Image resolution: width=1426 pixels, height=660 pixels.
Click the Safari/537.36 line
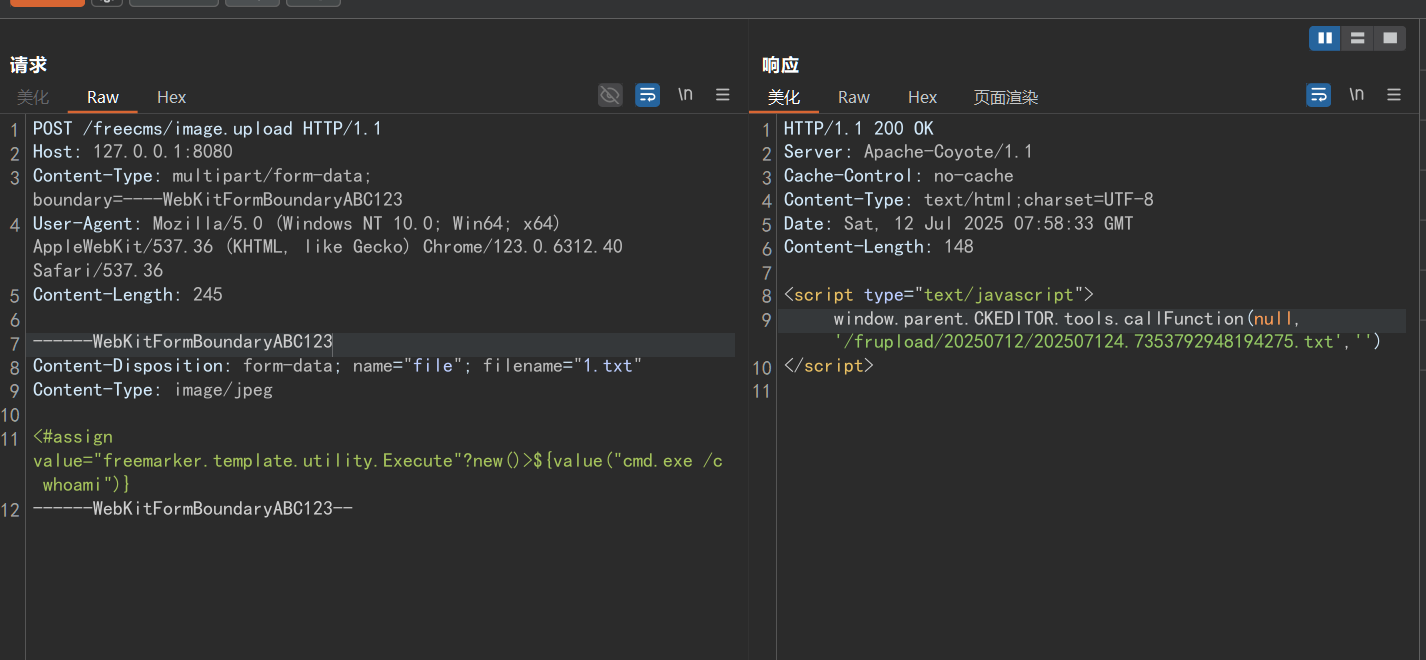[x=98, y=271]
